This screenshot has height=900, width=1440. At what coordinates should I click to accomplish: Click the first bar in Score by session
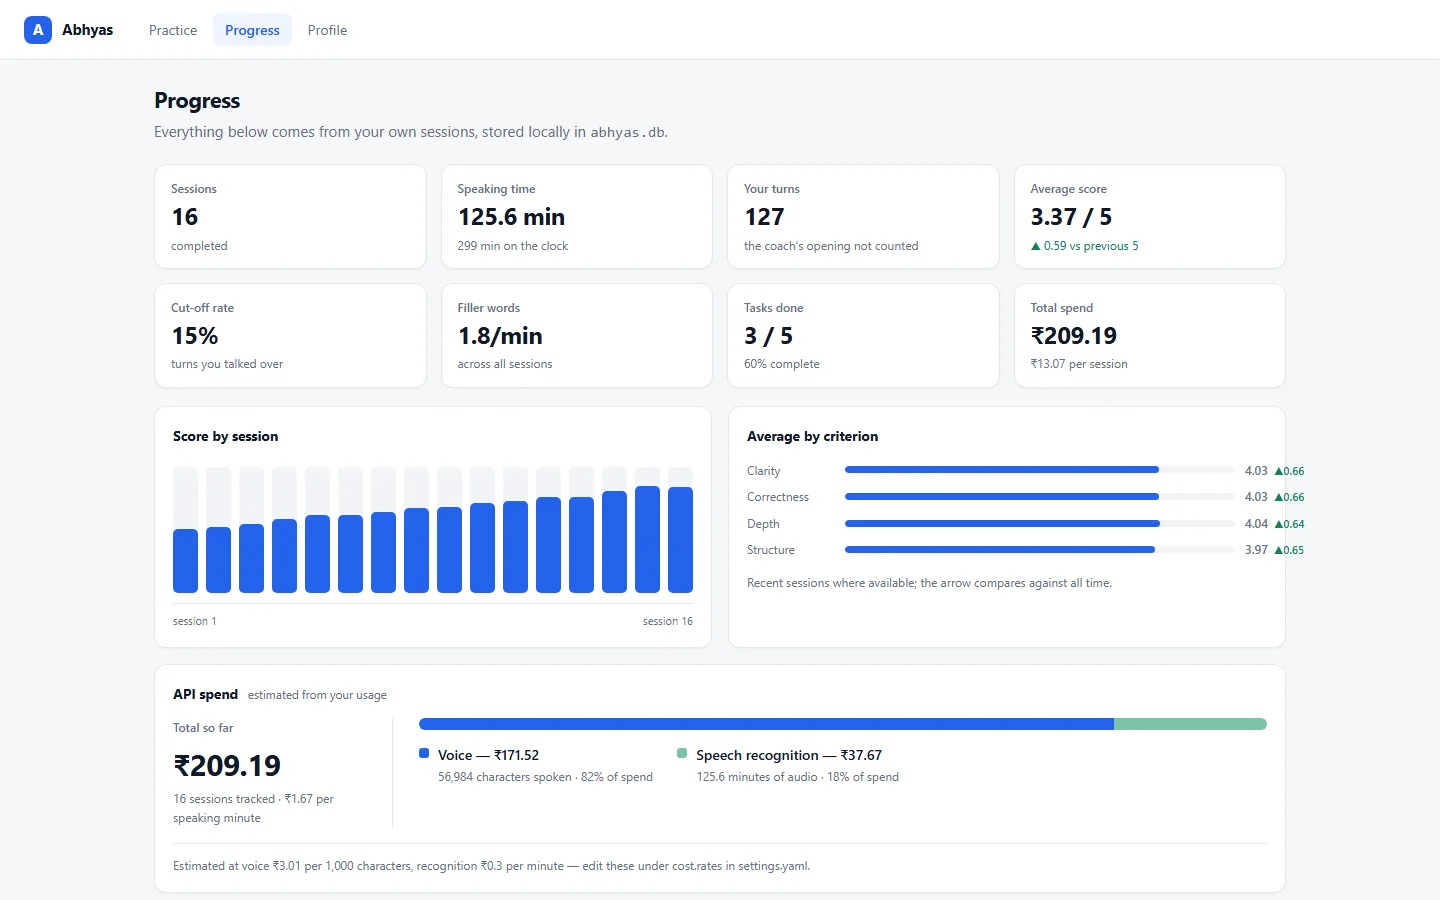pyautogui.click(x=185, y=561)
